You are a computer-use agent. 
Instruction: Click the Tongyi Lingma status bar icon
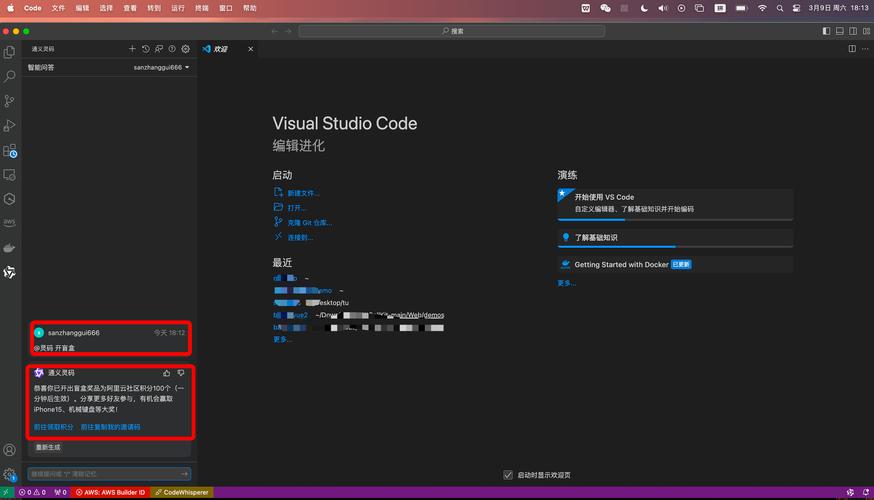[850, 492]
